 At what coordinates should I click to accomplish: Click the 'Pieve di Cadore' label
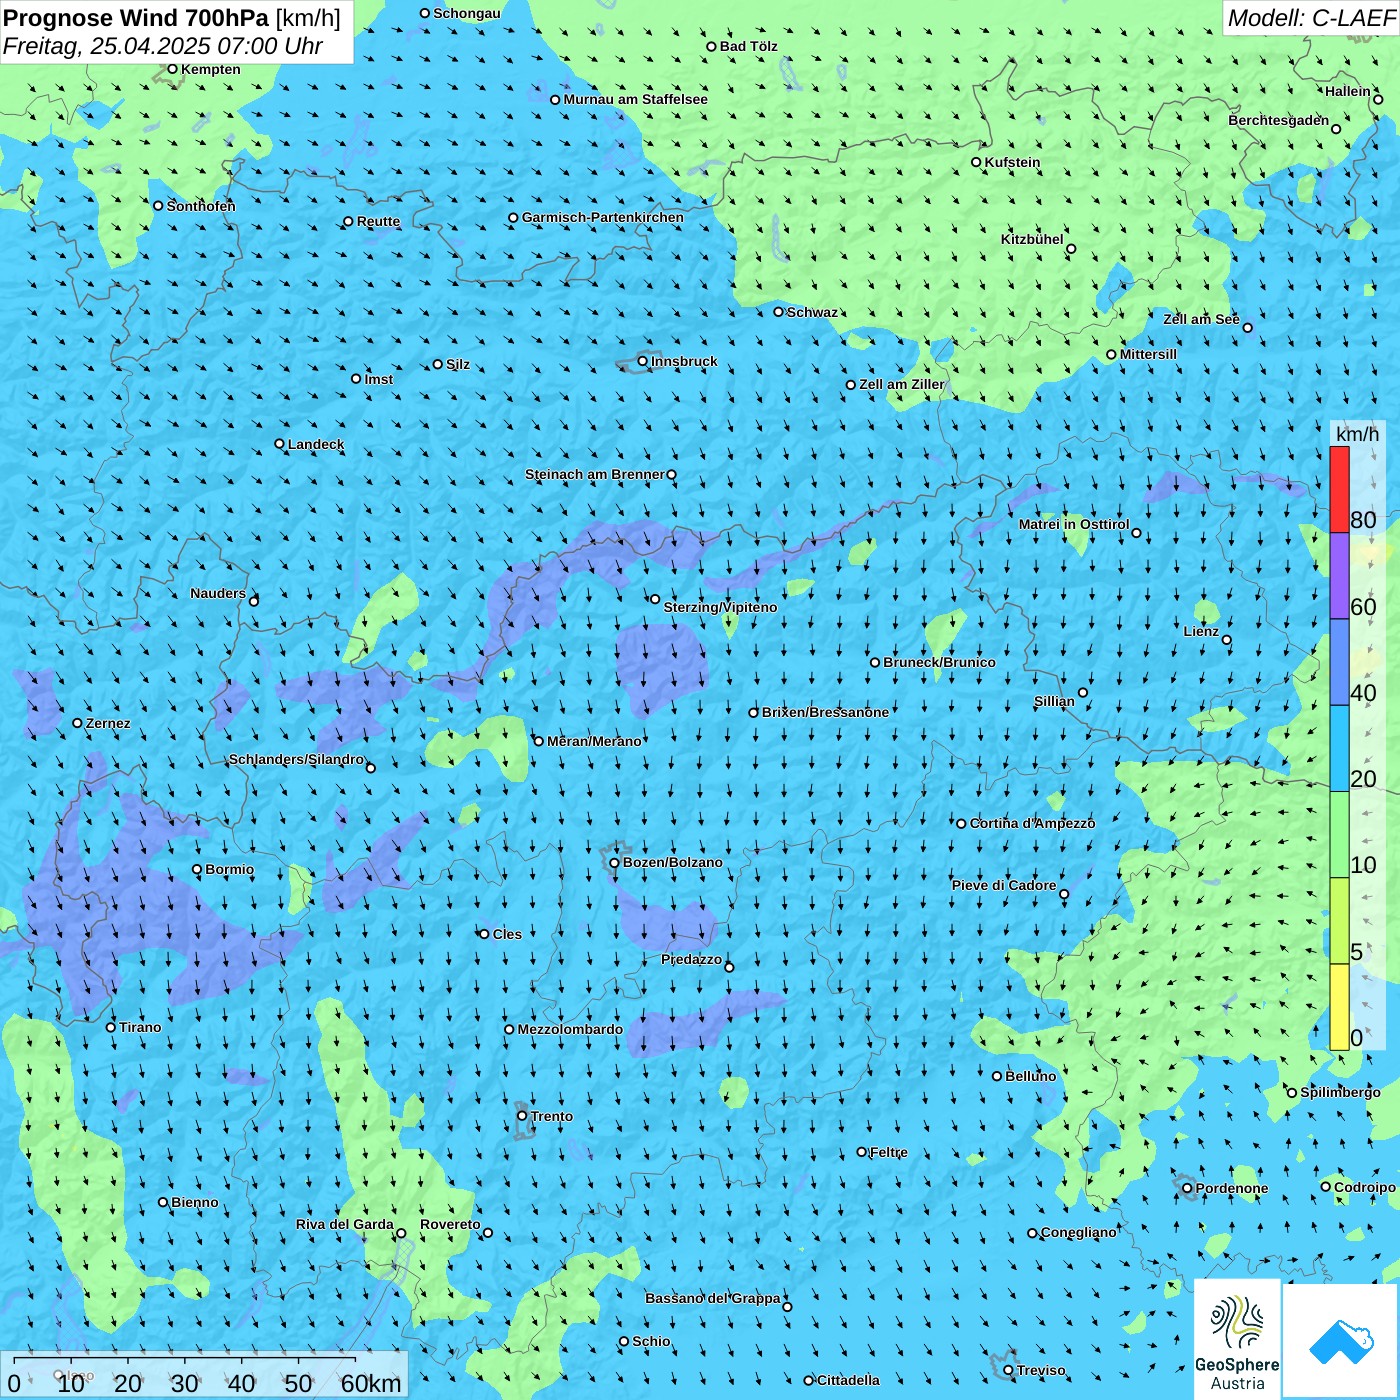[x=1004, y=885]
